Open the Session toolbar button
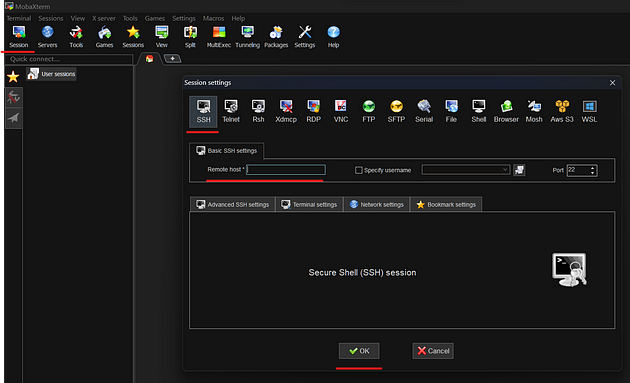 (x=18, y=37)
